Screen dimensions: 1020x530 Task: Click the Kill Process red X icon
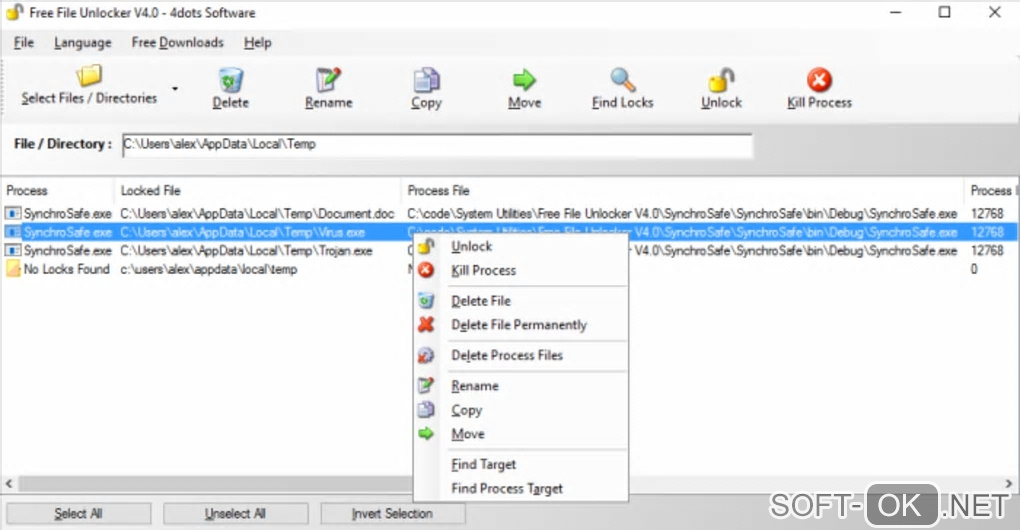point(819,80)
